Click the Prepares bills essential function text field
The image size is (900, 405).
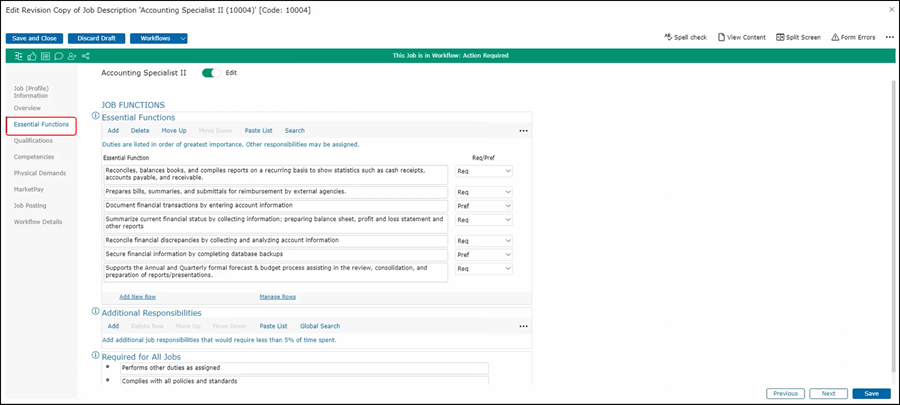pyautogui.click(x=275, y=190)
